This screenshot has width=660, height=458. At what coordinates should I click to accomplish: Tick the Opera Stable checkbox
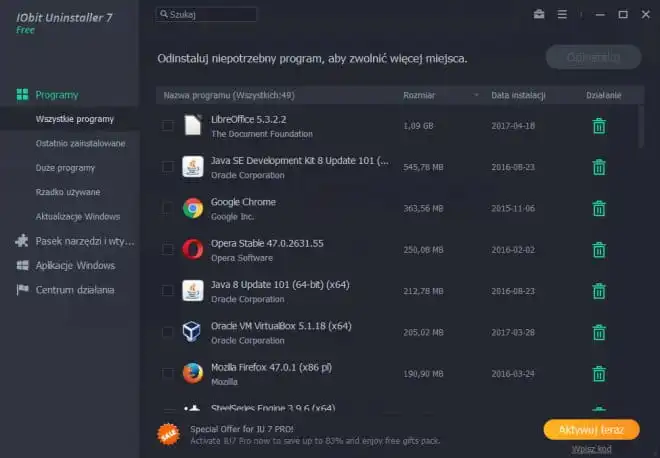coord(168,249)
